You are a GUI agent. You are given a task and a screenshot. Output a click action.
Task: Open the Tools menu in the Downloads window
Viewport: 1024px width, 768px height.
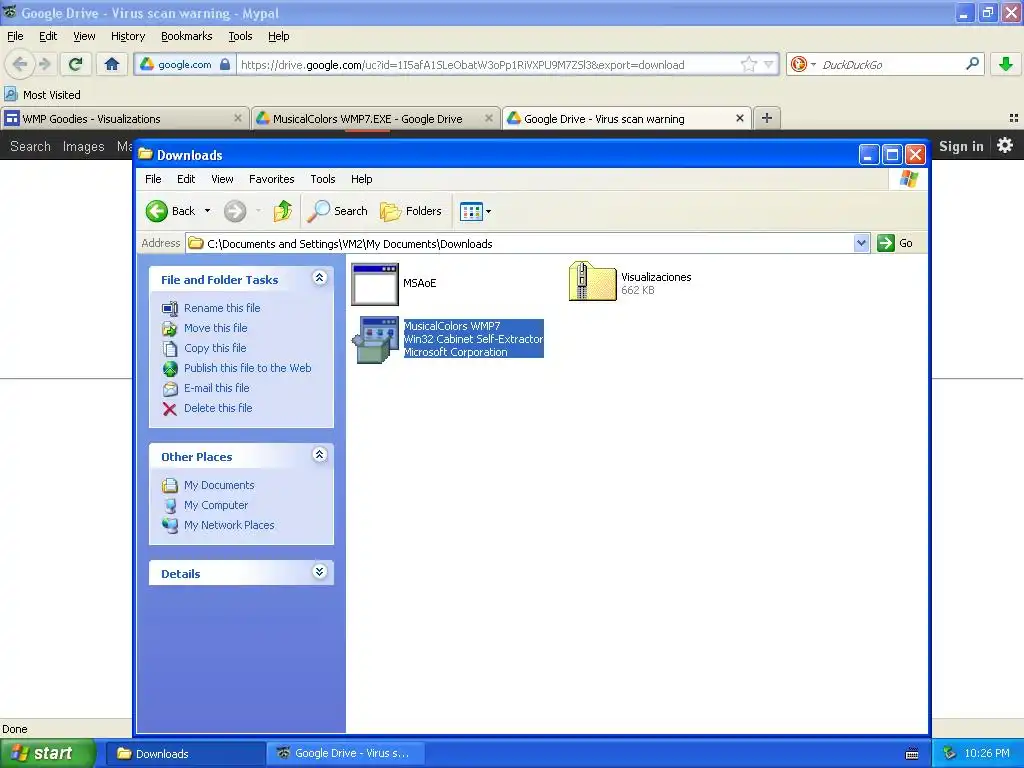pos(323,179)
